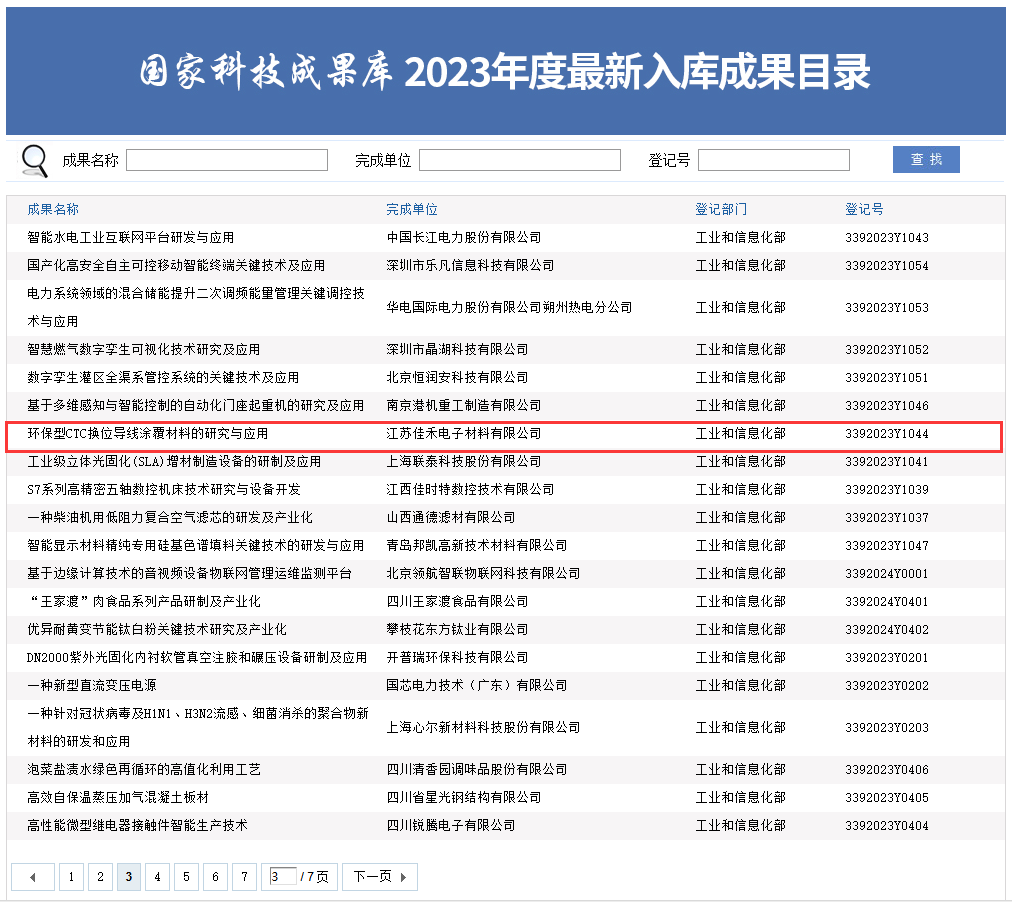Go to page 4

point(157,877)
